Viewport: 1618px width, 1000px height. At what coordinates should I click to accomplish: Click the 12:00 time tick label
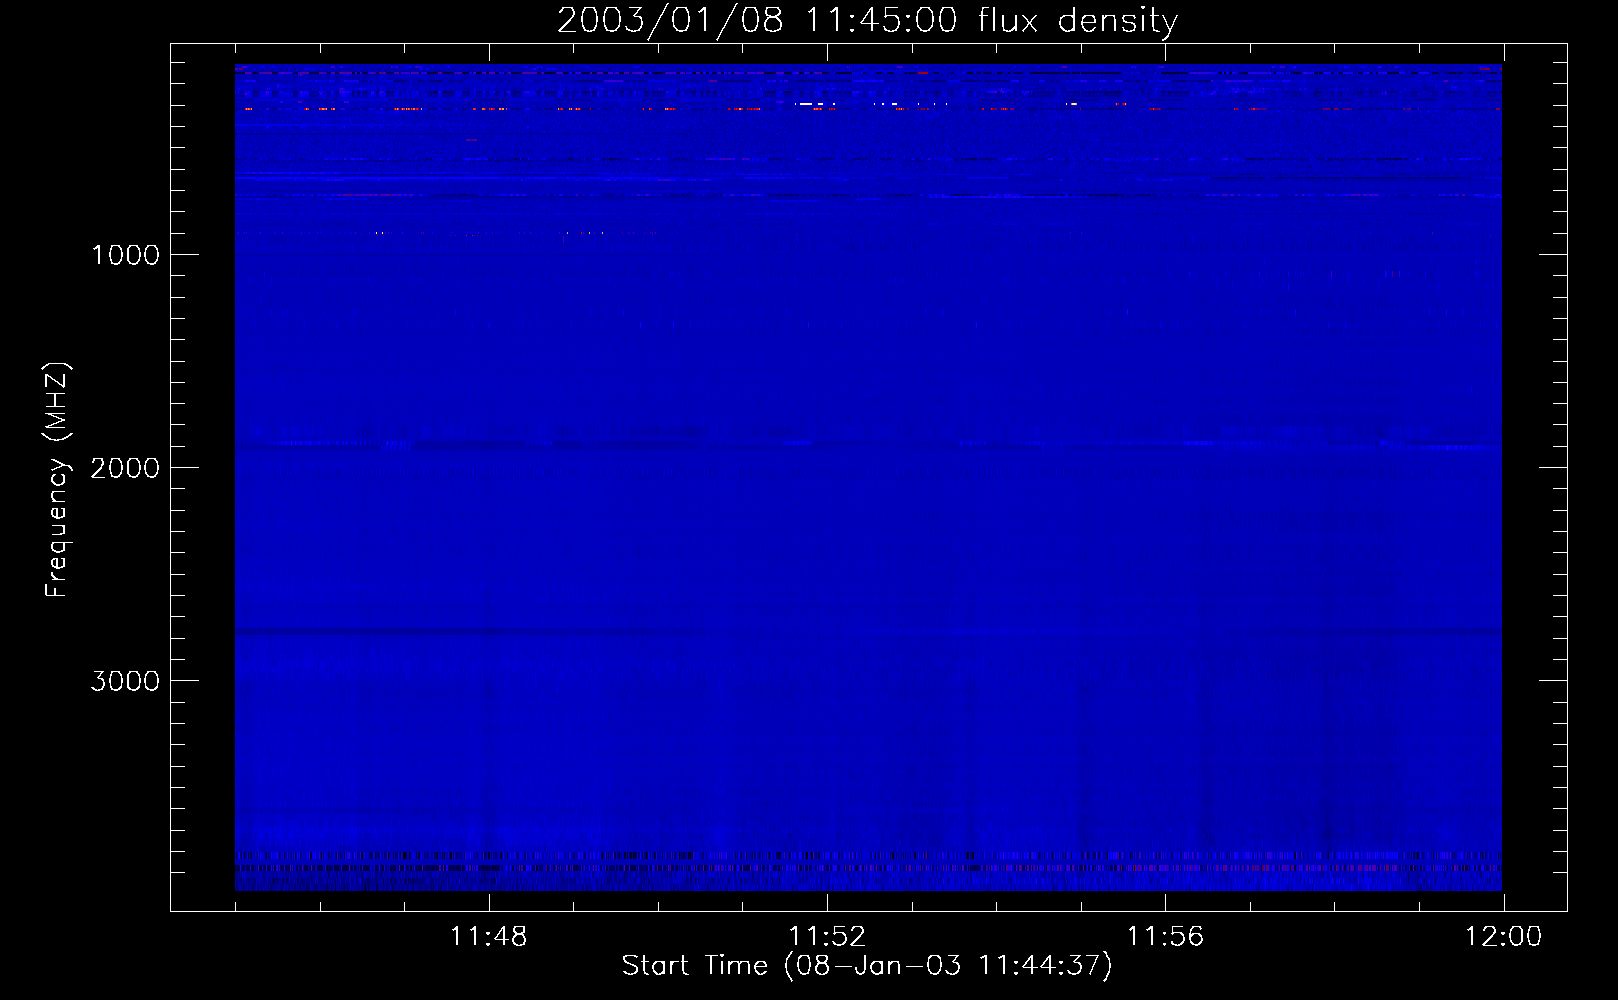click(1503, 937)
